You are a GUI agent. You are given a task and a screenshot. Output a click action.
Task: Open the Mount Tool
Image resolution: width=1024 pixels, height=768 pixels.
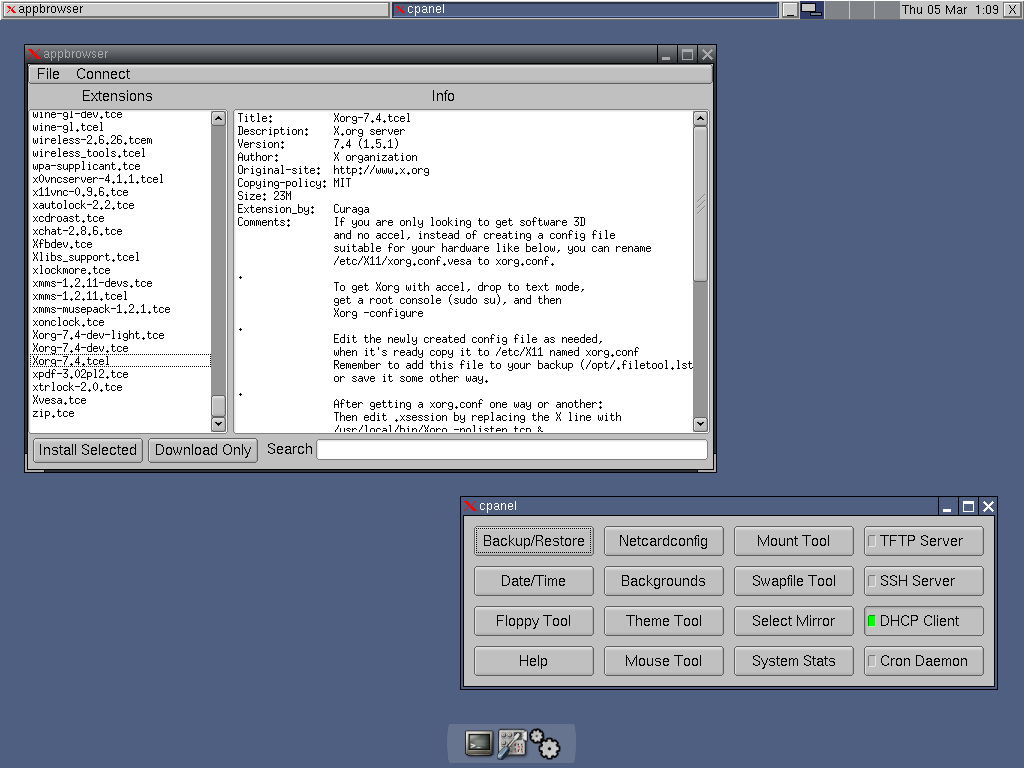click(x=793, y=541)
